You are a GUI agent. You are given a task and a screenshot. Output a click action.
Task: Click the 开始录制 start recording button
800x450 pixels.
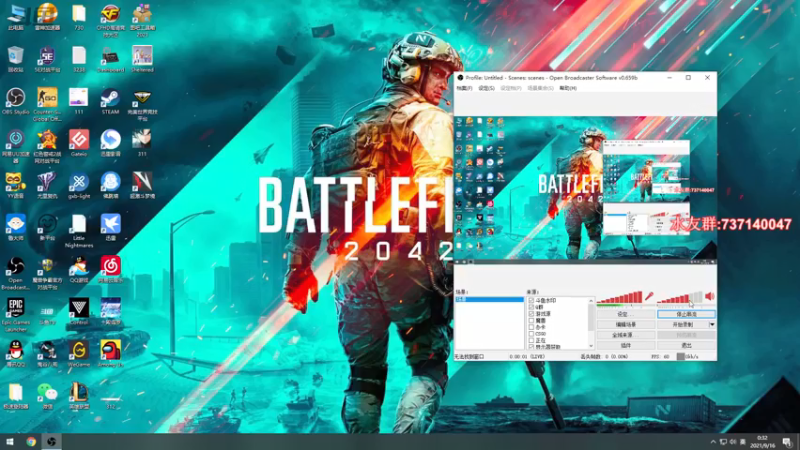[683, 324]
